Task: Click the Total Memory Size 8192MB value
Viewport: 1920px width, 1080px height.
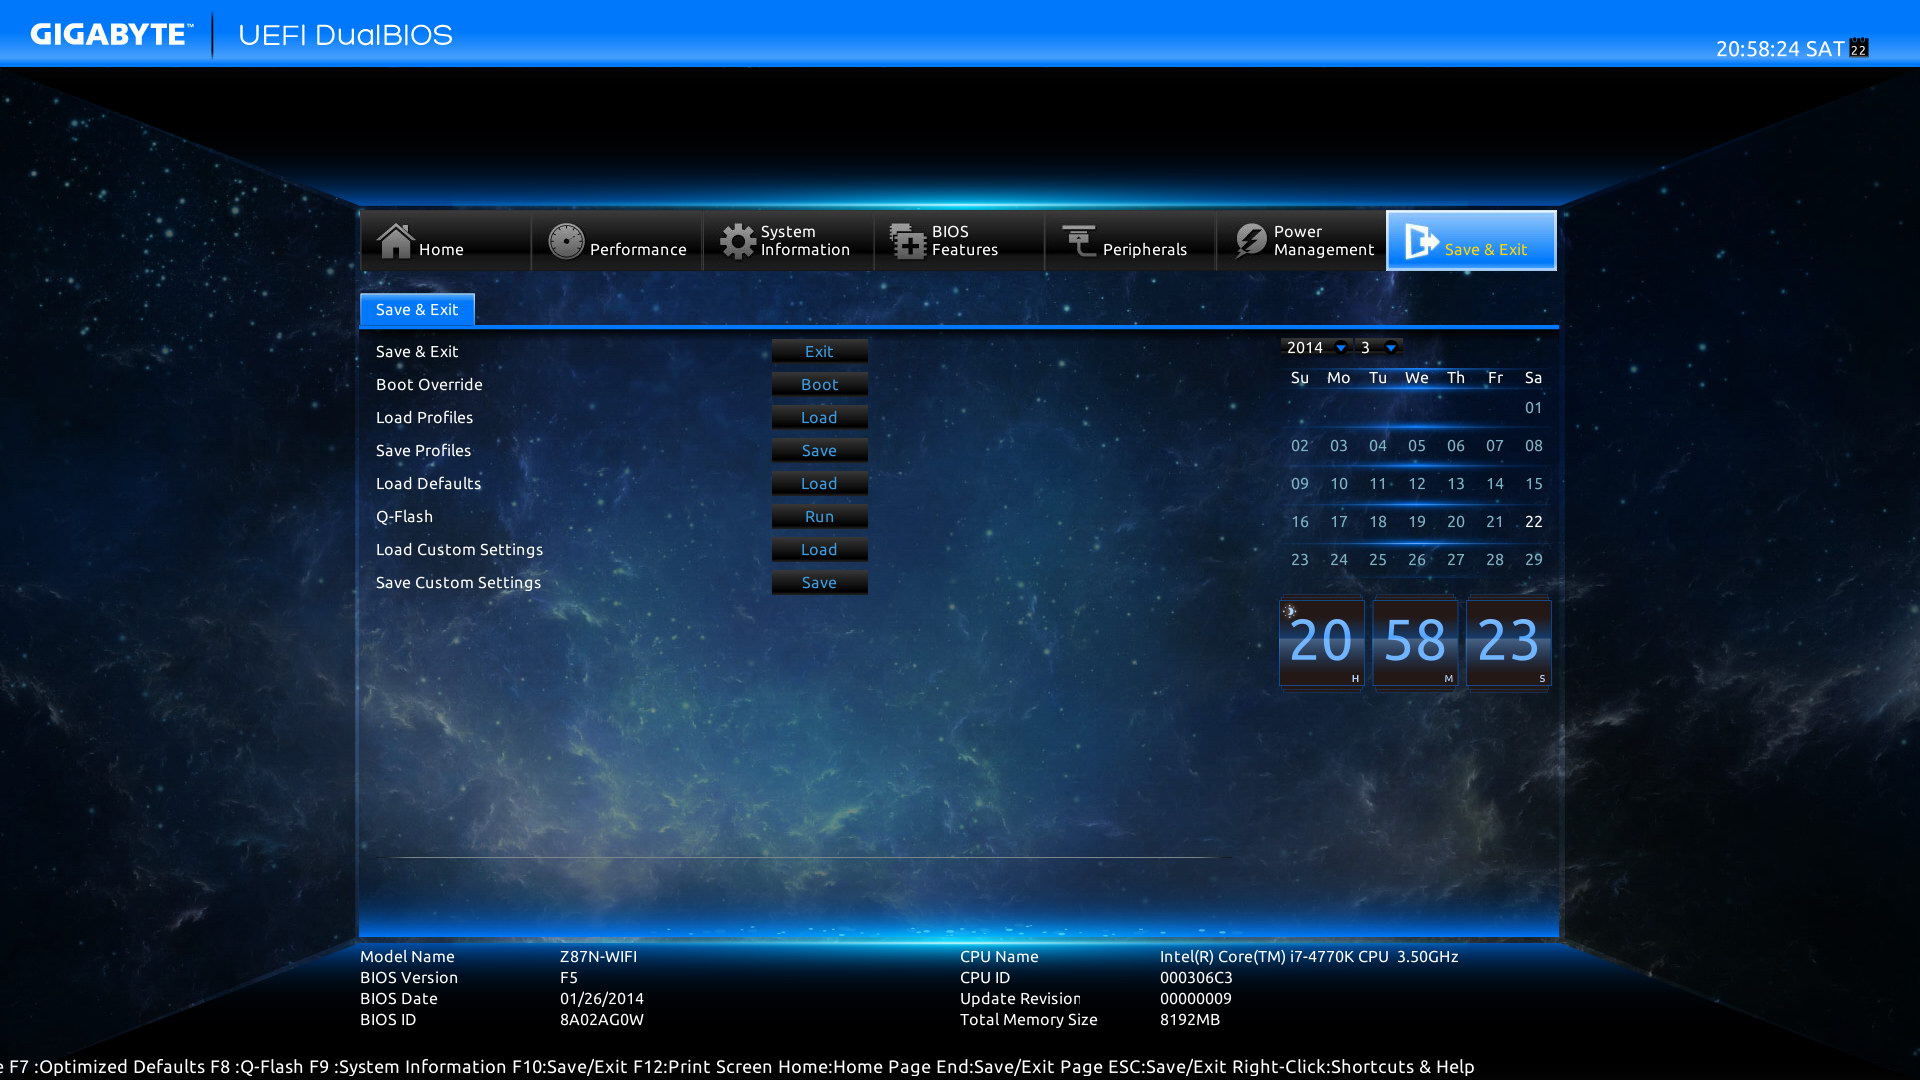Action: pos(1190,1019)
